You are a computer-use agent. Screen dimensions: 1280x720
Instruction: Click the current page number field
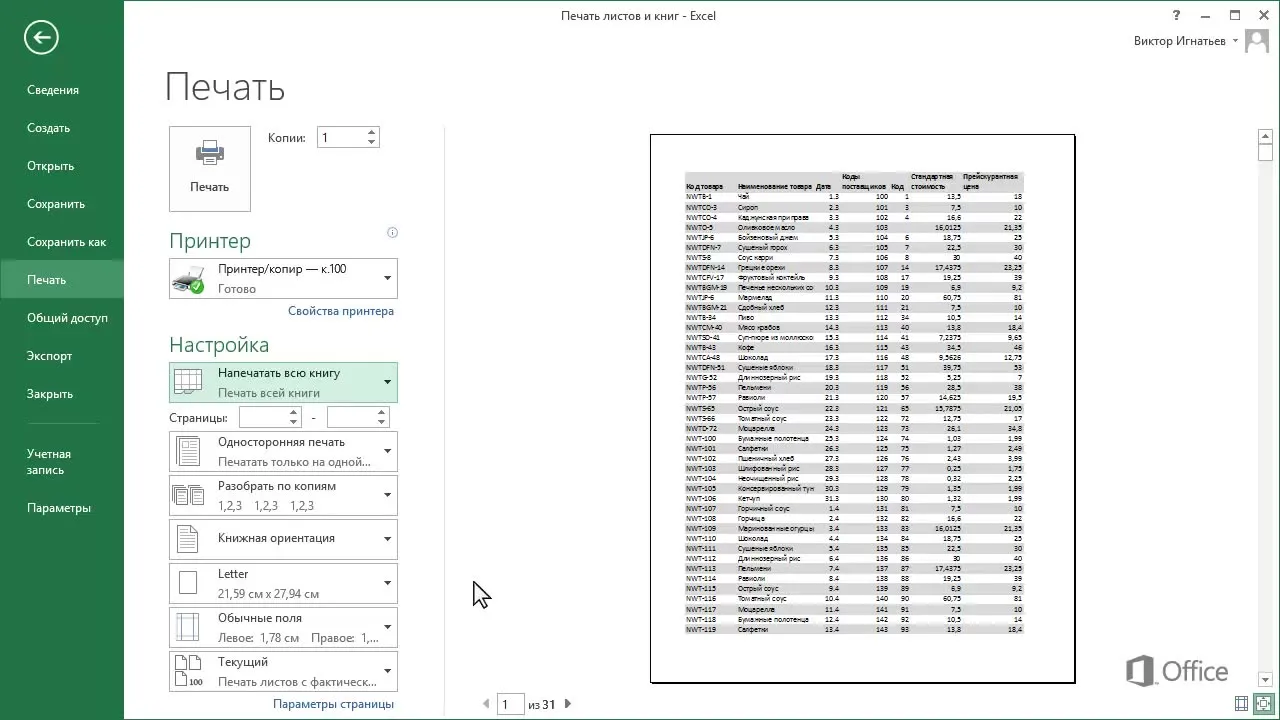click(511, 704)
